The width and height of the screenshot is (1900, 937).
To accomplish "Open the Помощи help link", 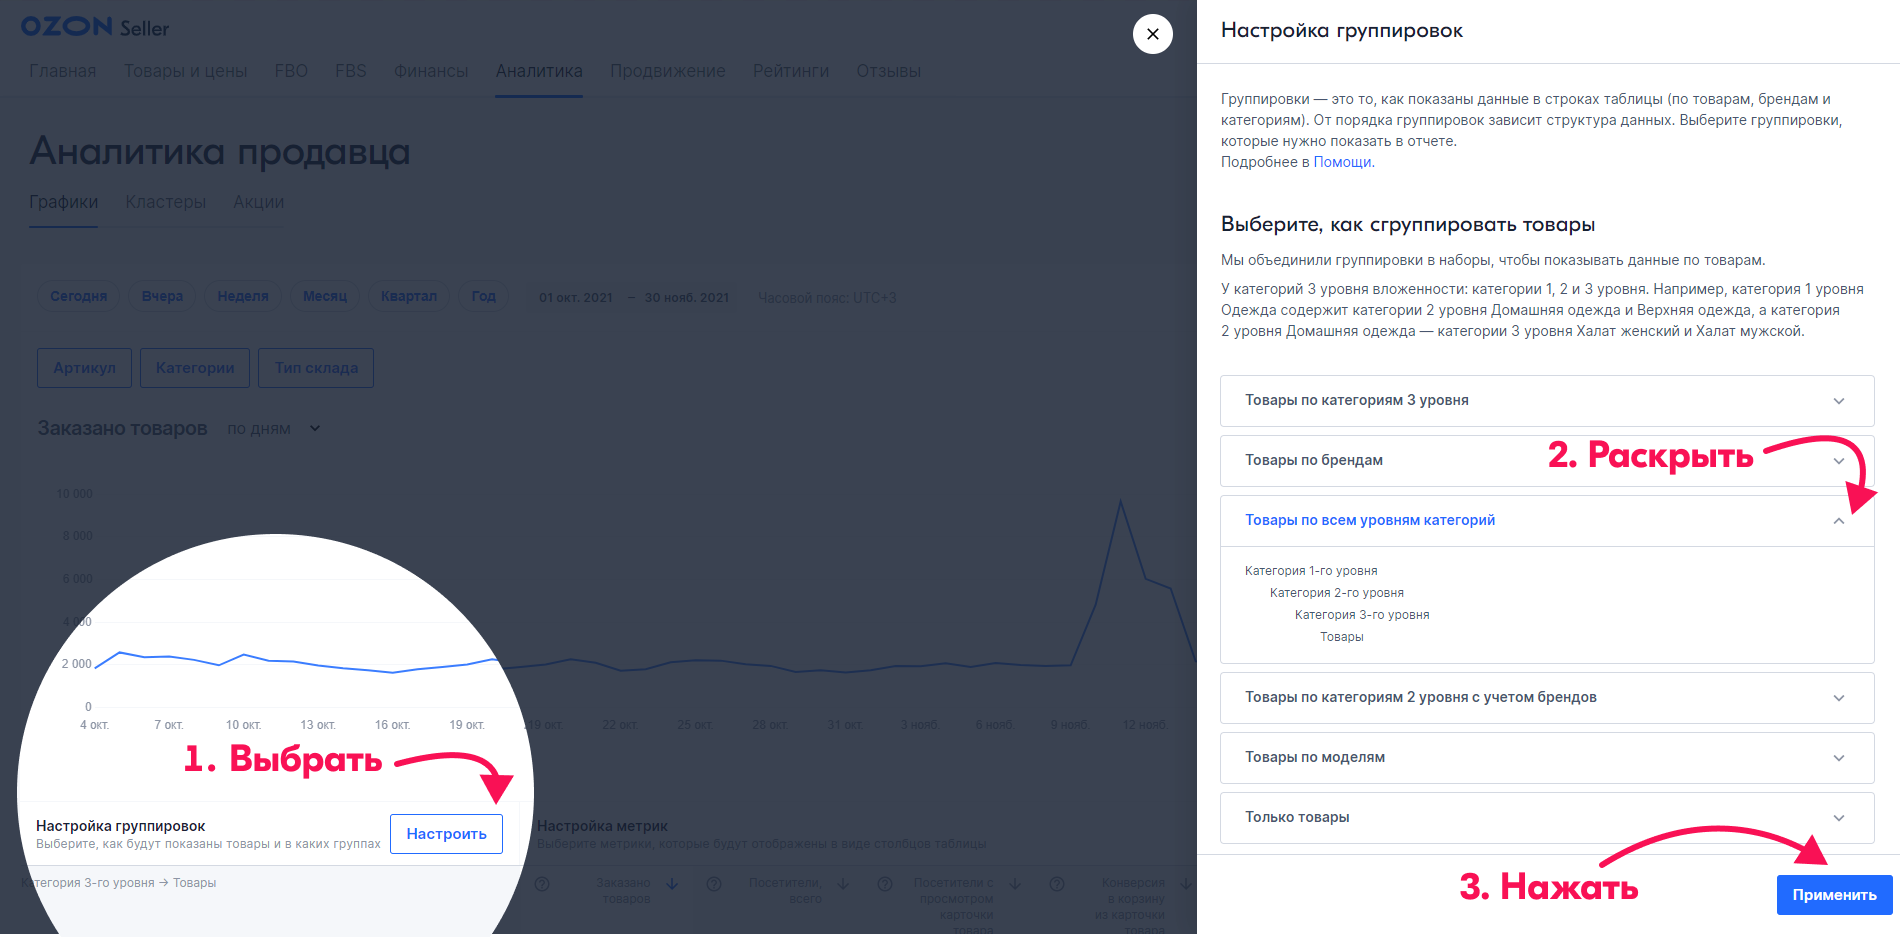I will pos(1342,162).
